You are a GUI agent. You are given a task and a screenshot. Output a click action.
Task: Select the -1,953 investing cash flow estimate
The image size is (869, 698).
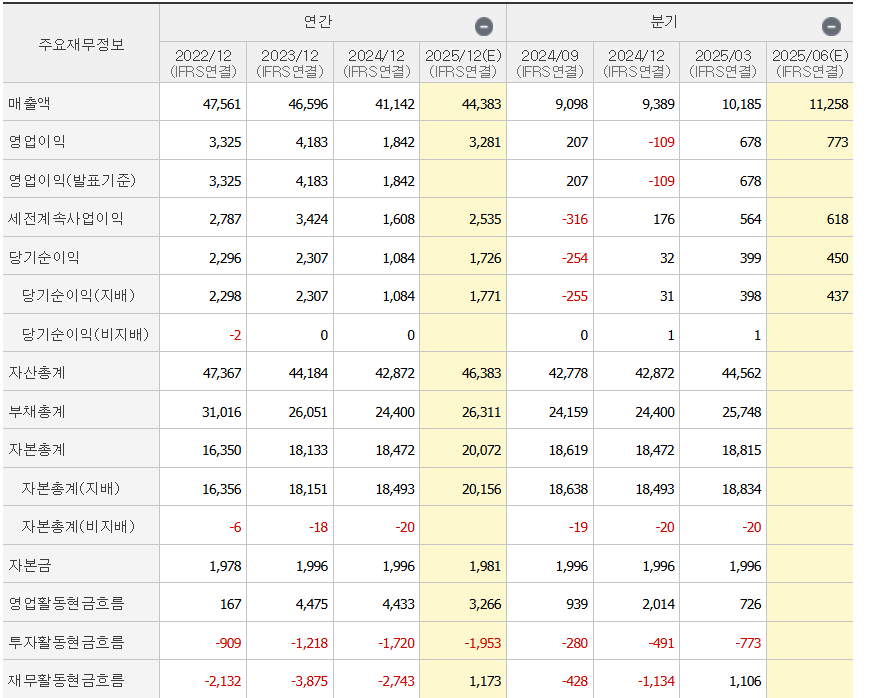click(483, 644)
